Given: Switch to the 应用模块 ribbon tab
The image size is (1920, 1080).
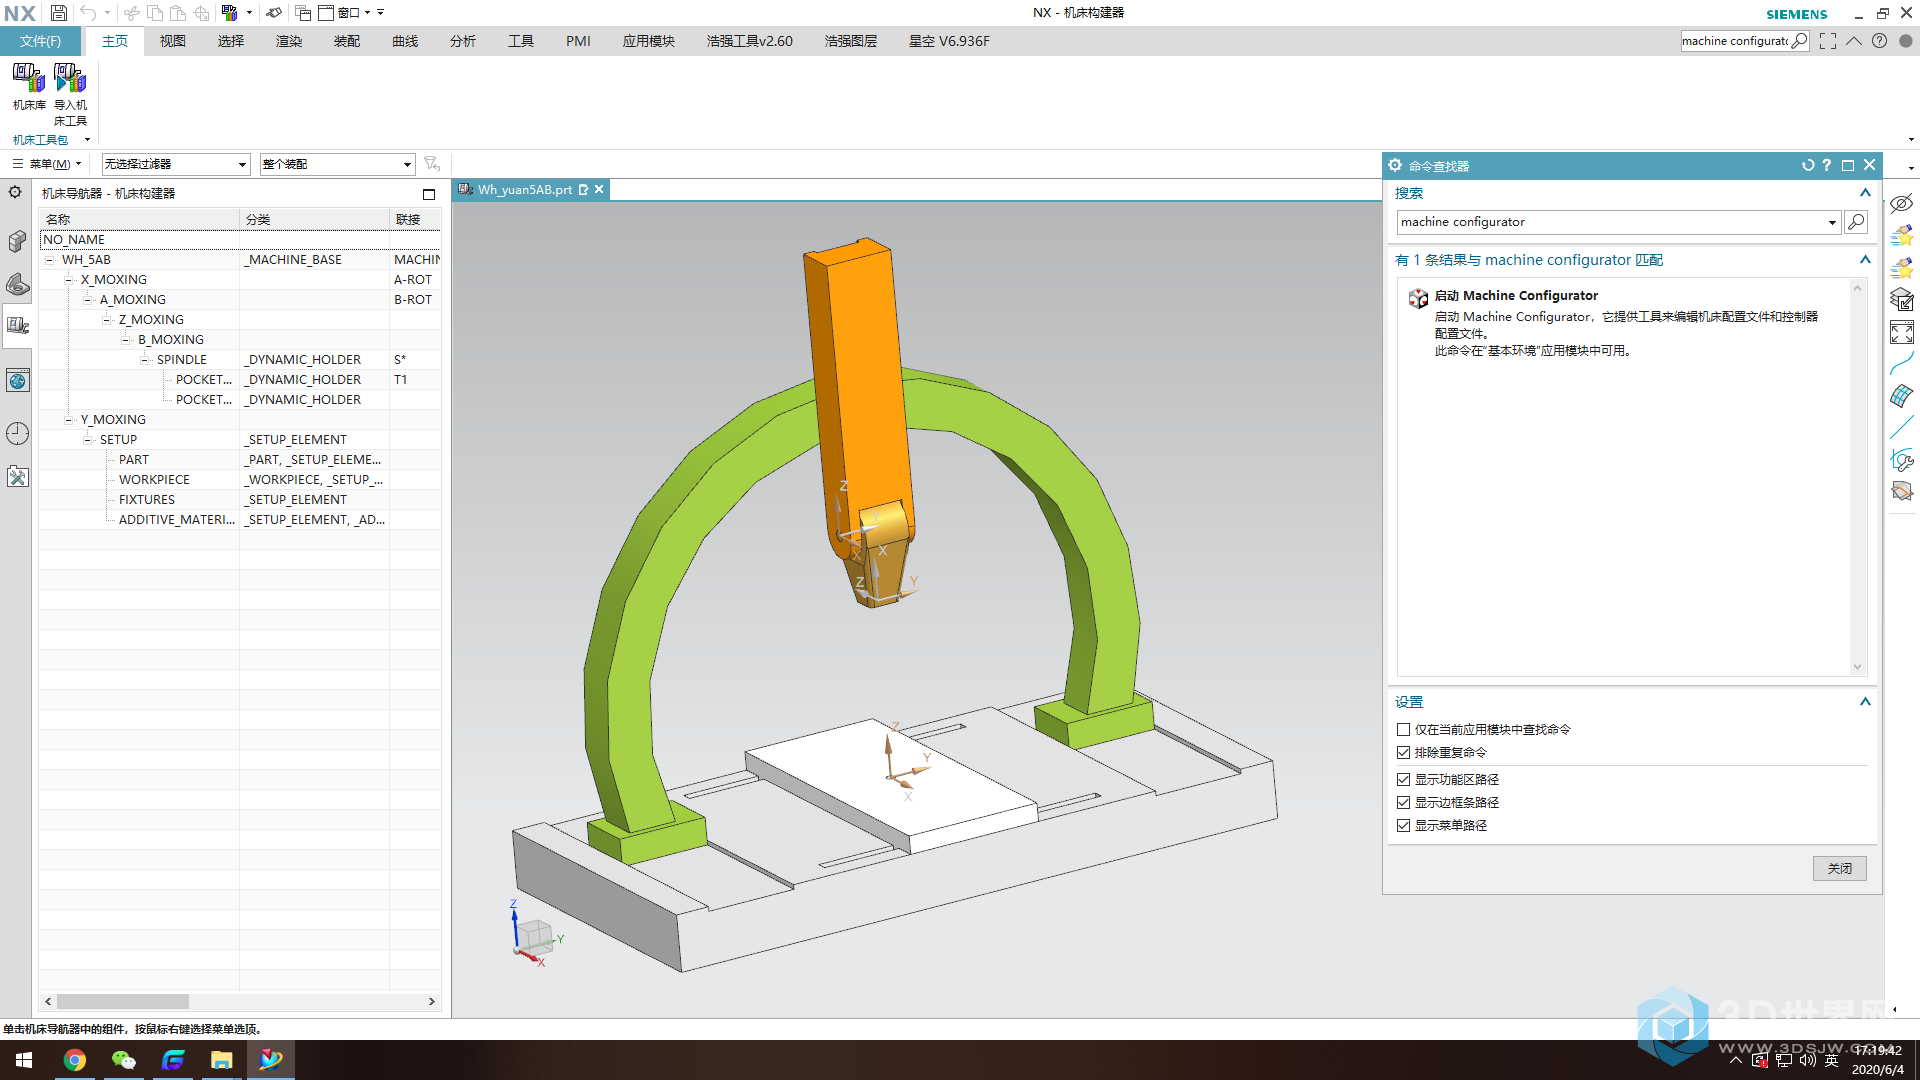Looking at the screenshot, I should tap(649, 41).
